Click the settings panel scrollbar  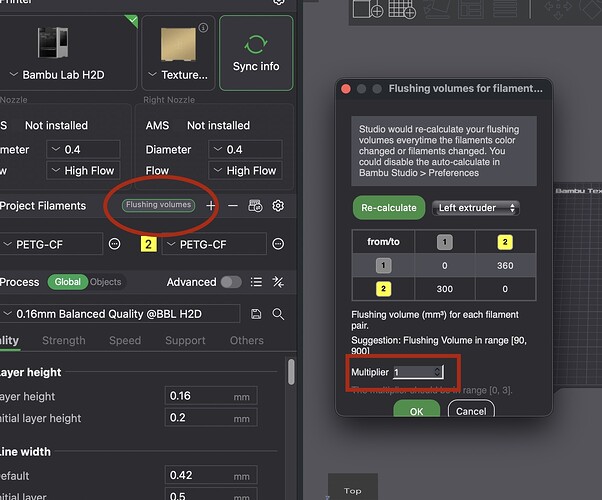point(291,372)
